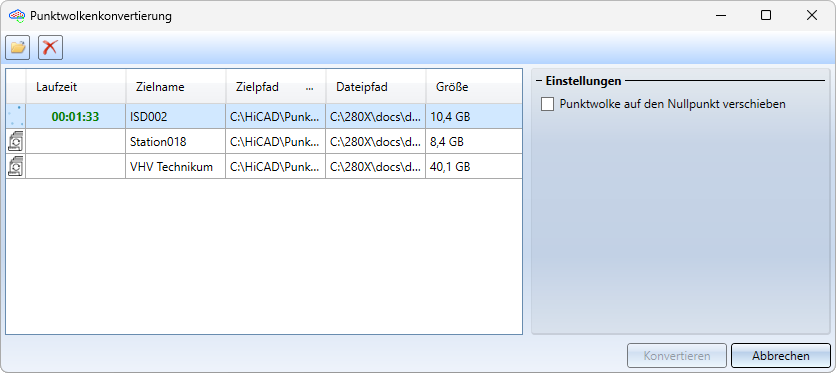
Task: Collapse the Einstellungen group
Action: [x=538, y=81]
